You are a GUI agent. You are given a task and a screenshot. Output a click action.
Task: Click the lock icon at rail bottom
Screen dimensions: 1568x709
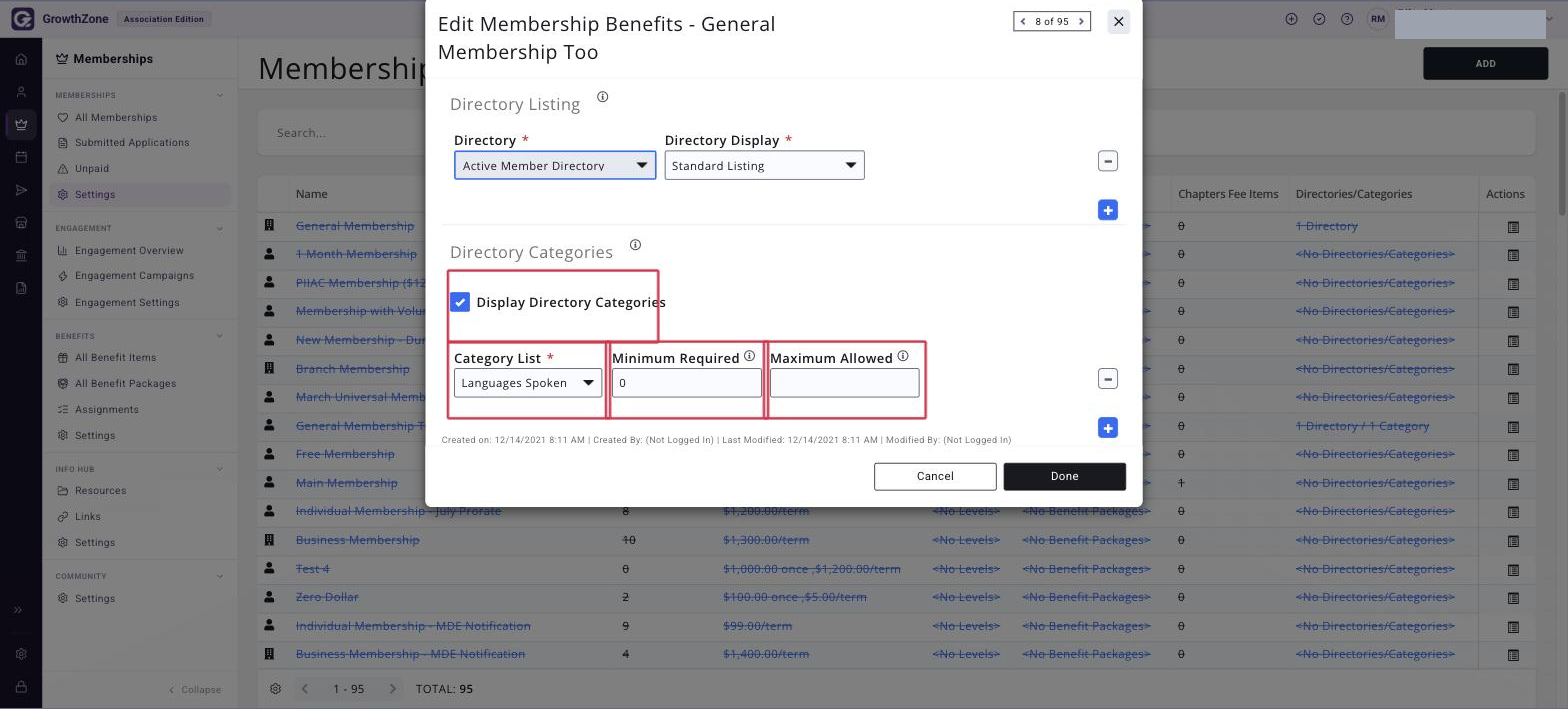coord(21,687)
